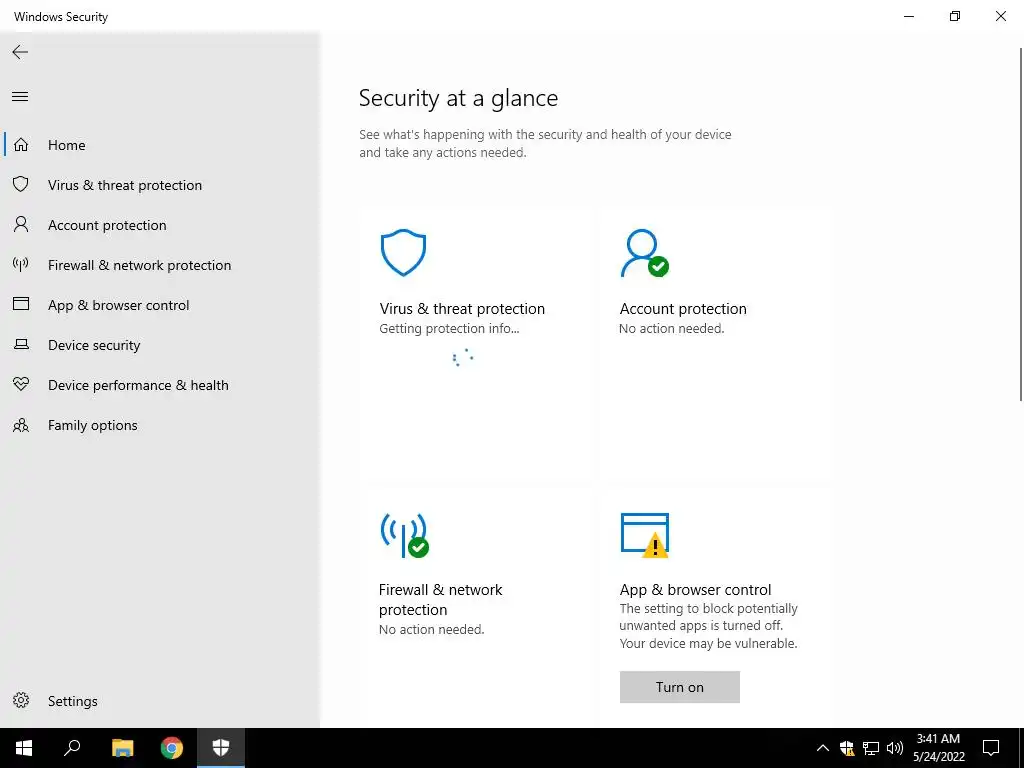Toggle the hamburger navigation menu
This screenshot has width=1024, height=768.
tap(20, 97)
